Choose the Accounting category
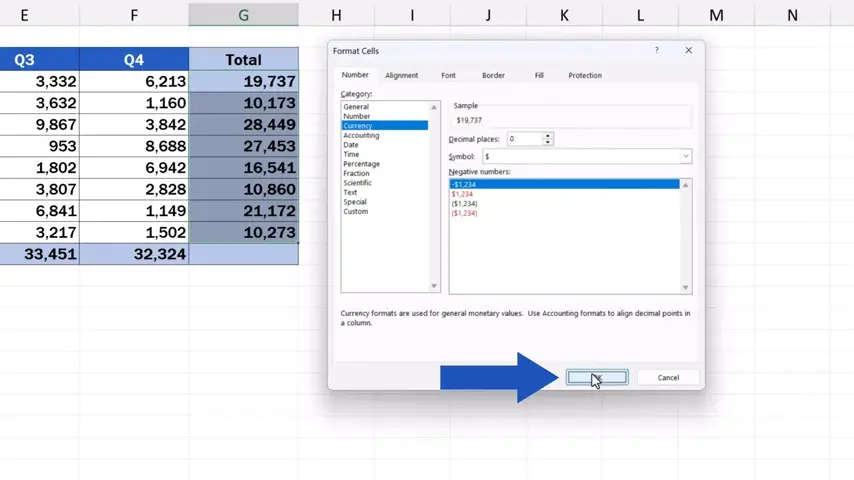The height and width of the screenshot is (480, 854). [x=361, y=135]
